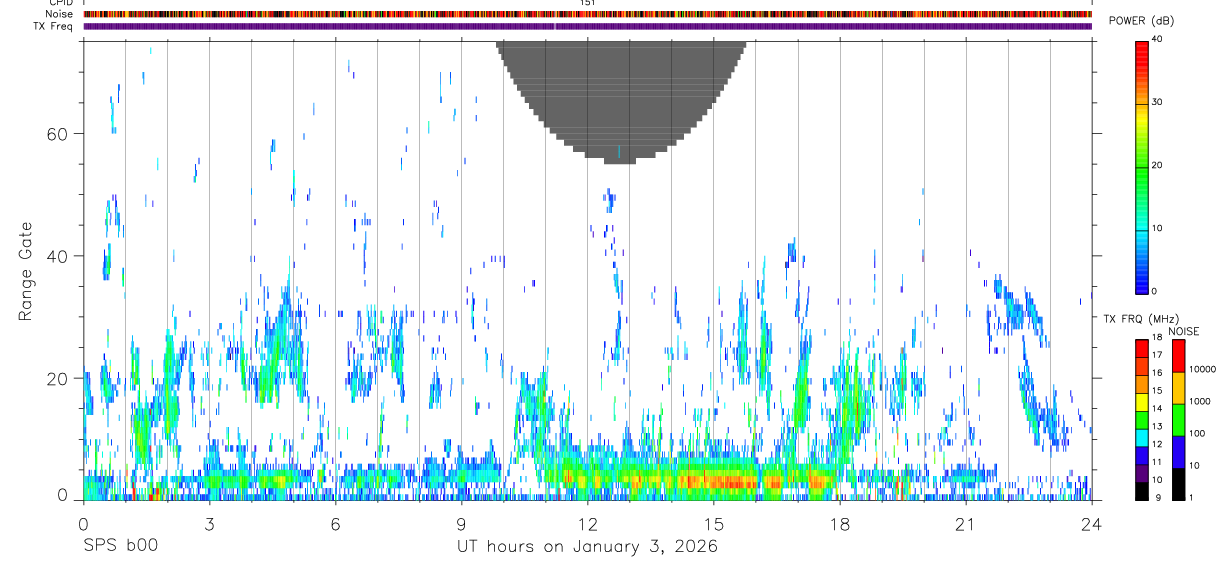Click power scale value '30'
This screenshot has height=567, width=1228.
[x=1158, y=103]
